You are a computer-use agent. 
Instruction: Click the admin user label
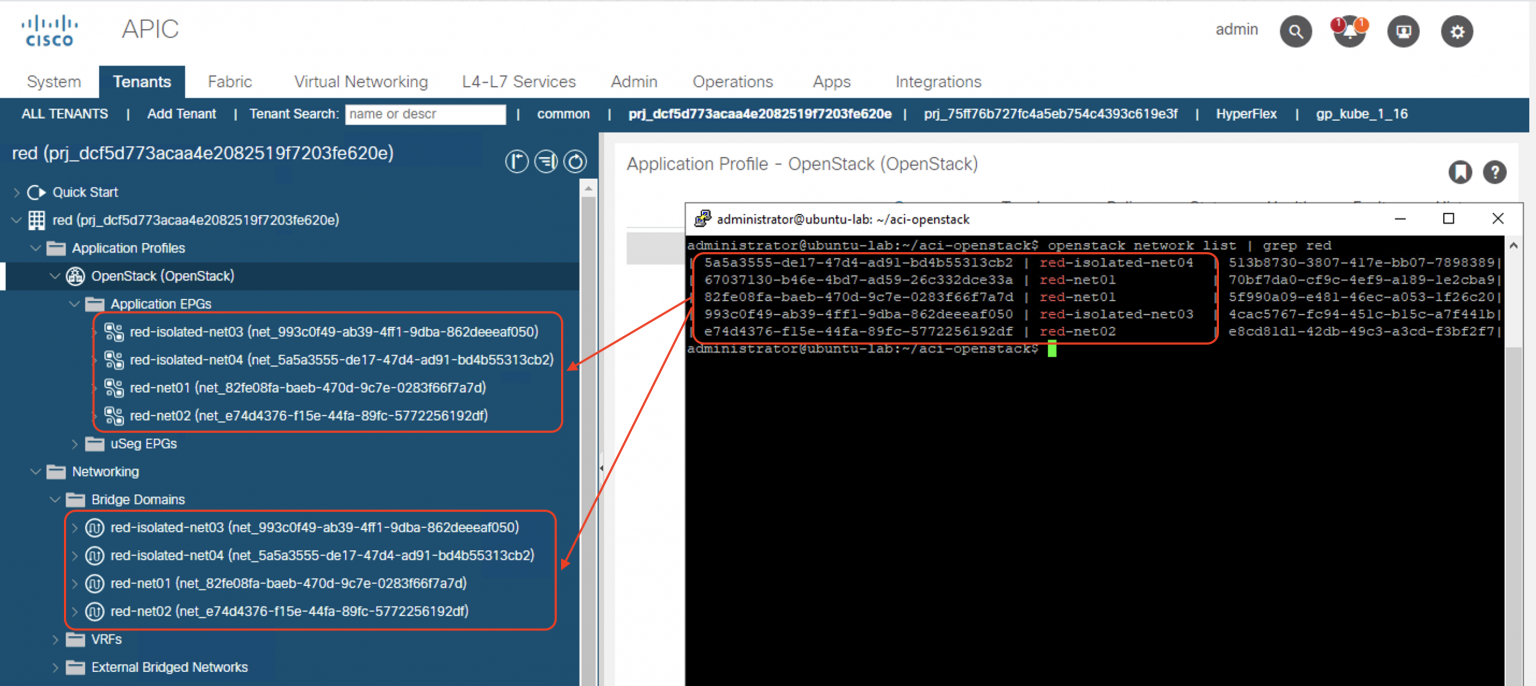pos(1237,30)
